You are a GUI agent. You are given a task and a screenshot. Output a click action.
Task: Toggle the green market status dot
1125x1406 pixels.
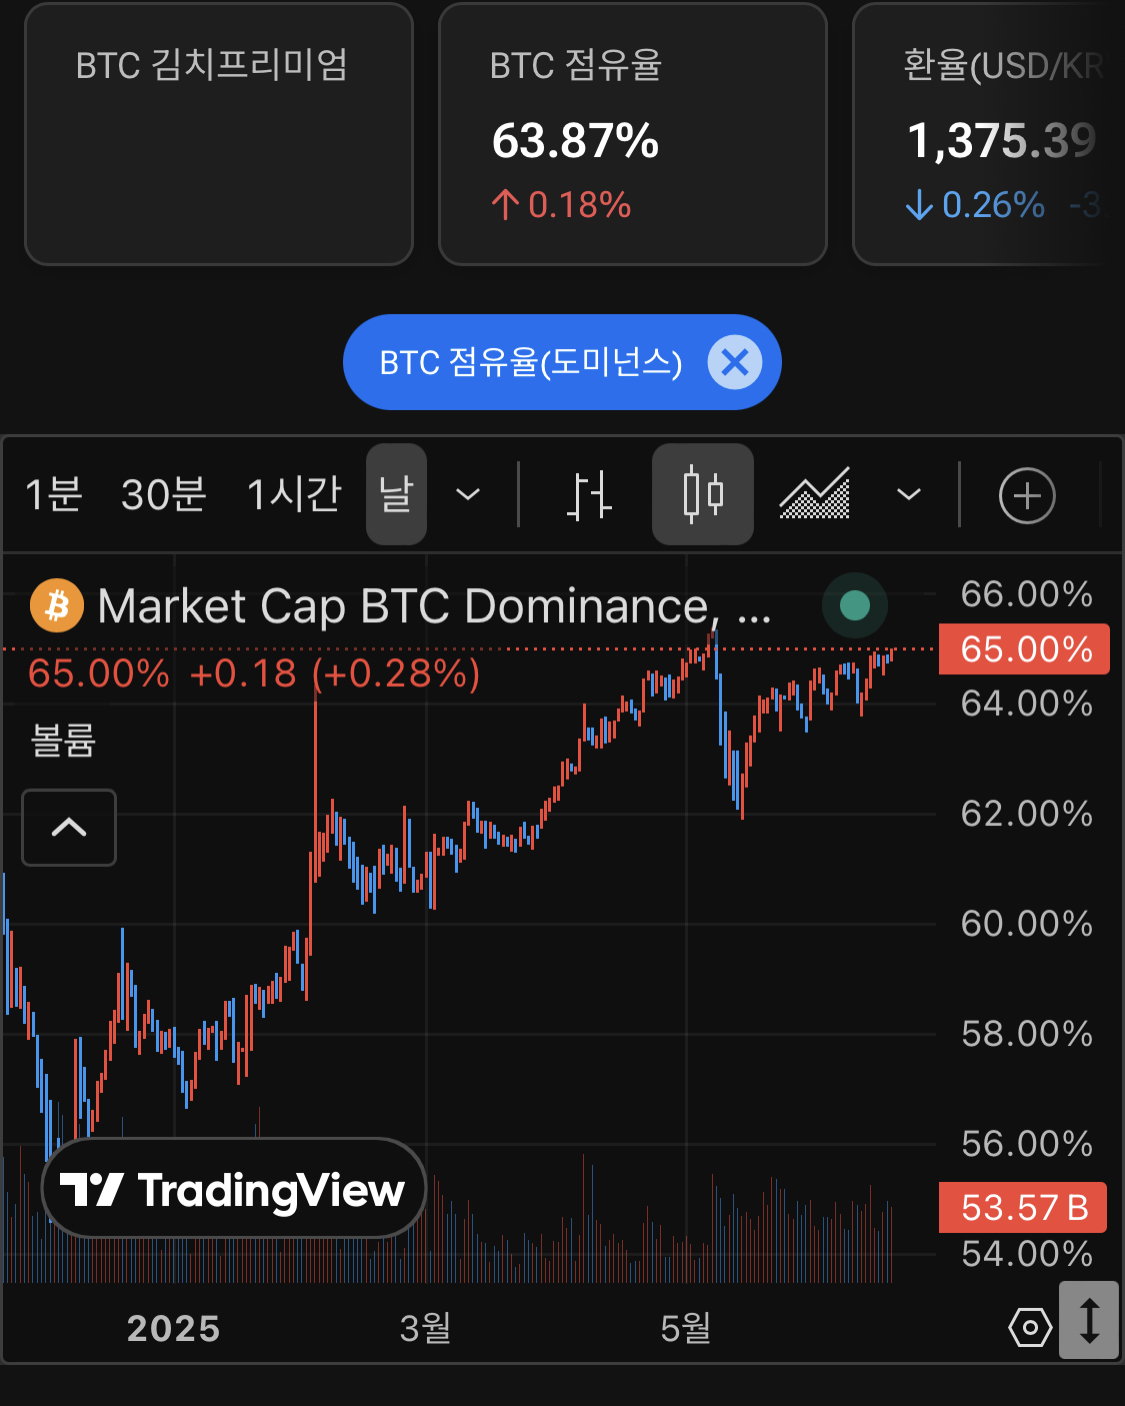(854, 605)
